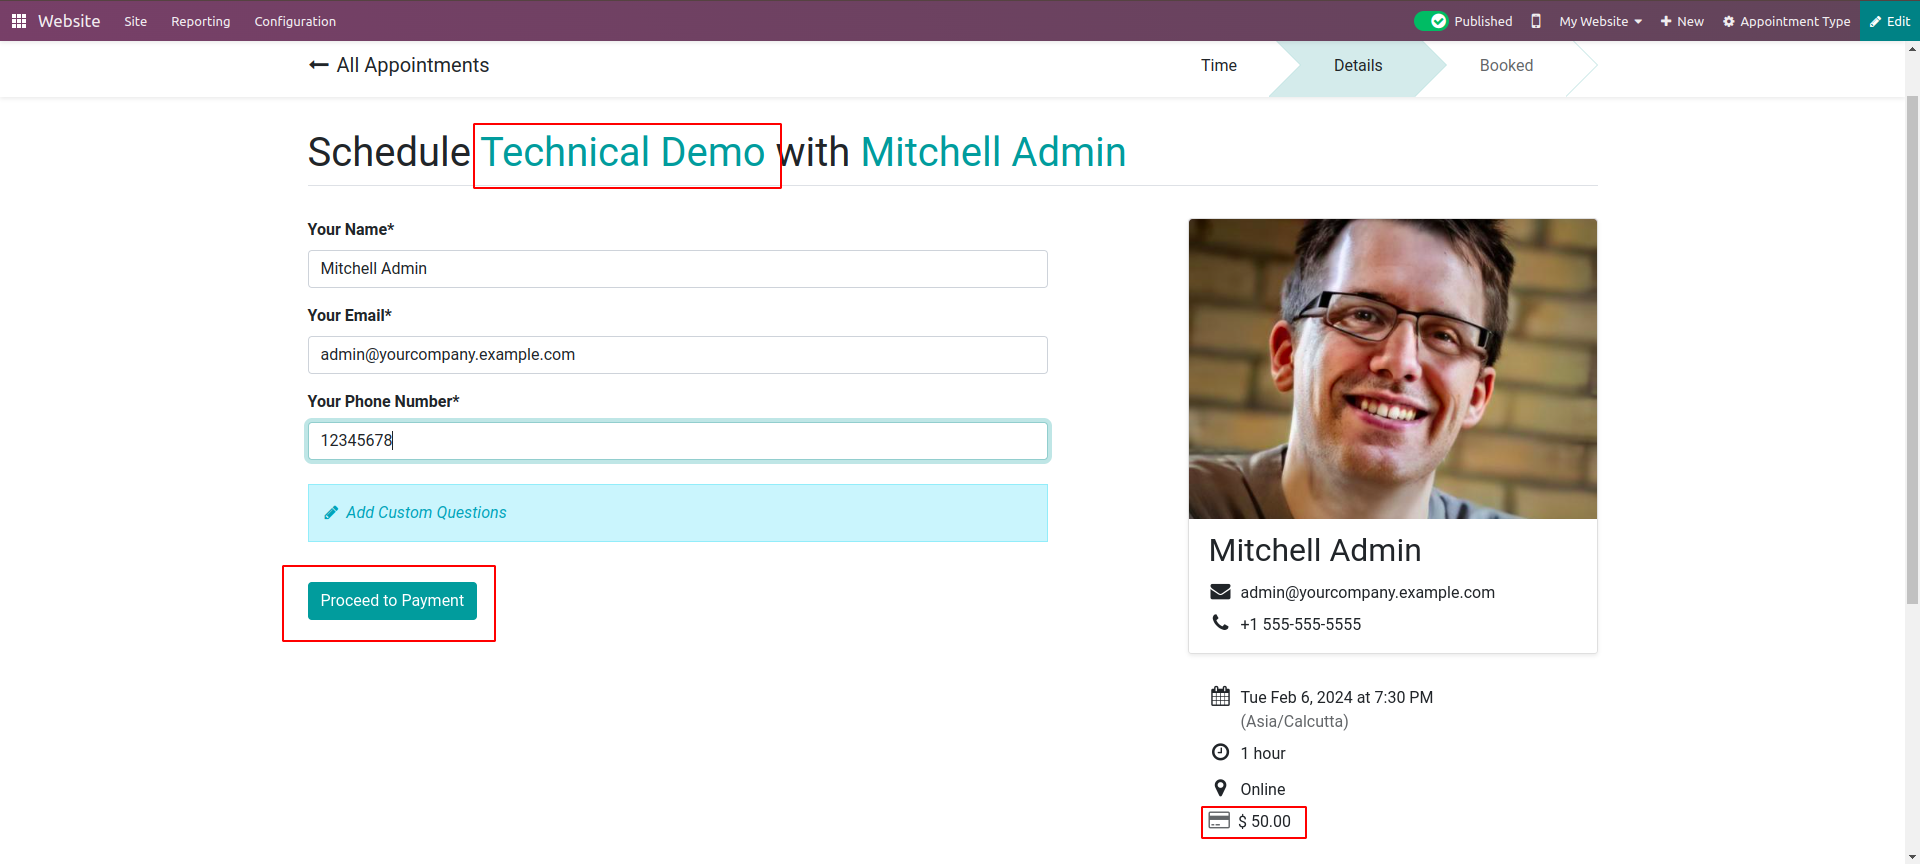Click the Mitchell Admin name on card
This screenshot has height=864, width=1920.
click(1315, 550)
